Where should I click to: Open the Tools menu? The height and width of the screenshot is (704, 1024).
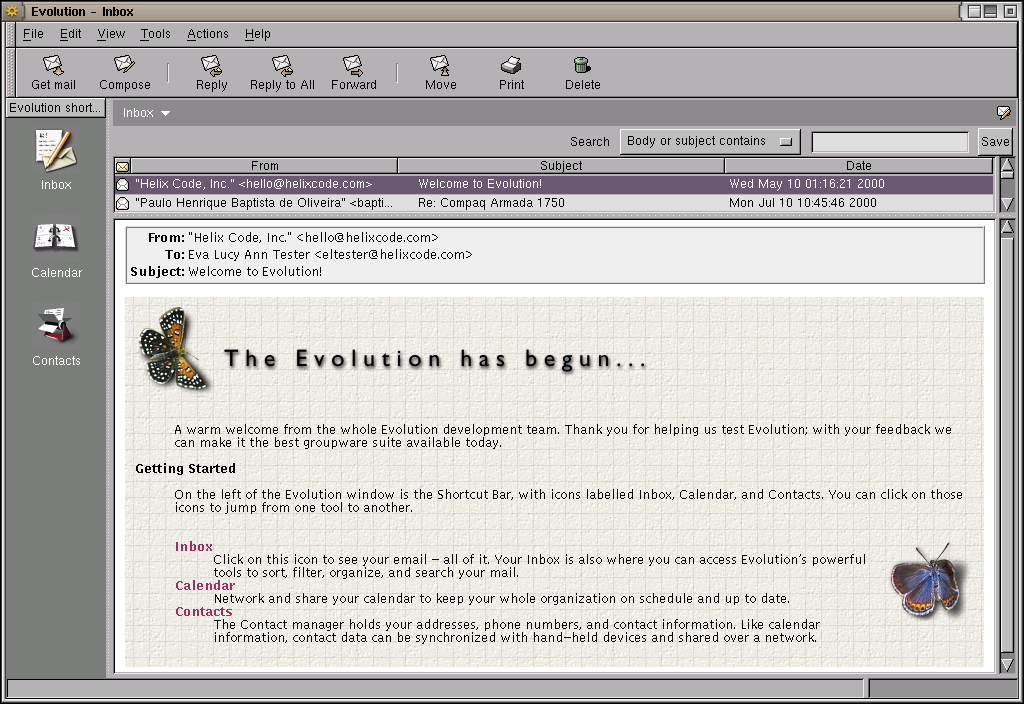pyautogui.click(x=155, y=33)
